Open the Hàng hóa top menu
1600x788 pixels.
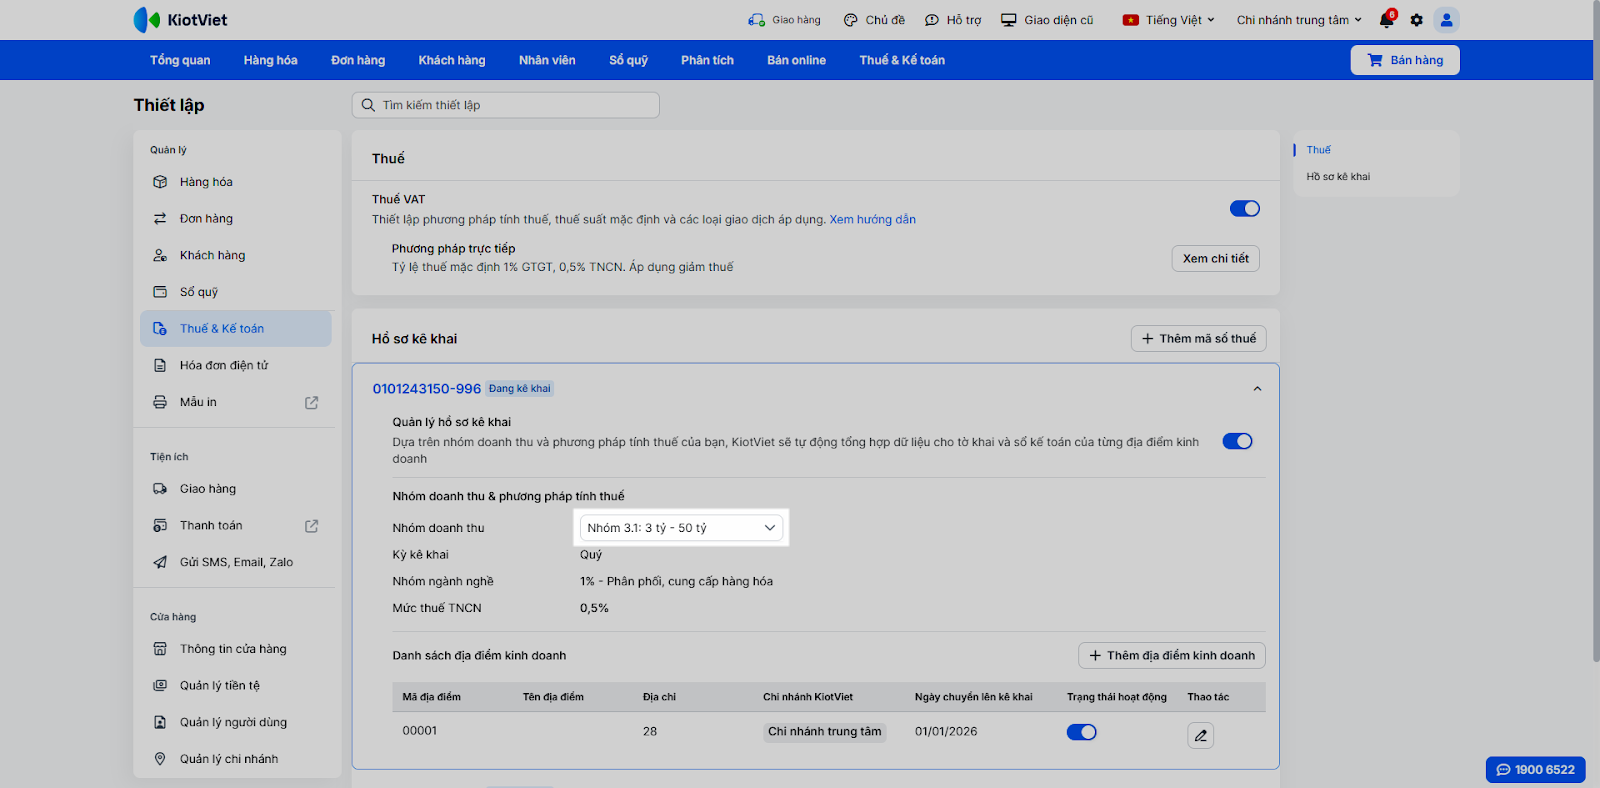pyautogui.click(x=271, y=60)
